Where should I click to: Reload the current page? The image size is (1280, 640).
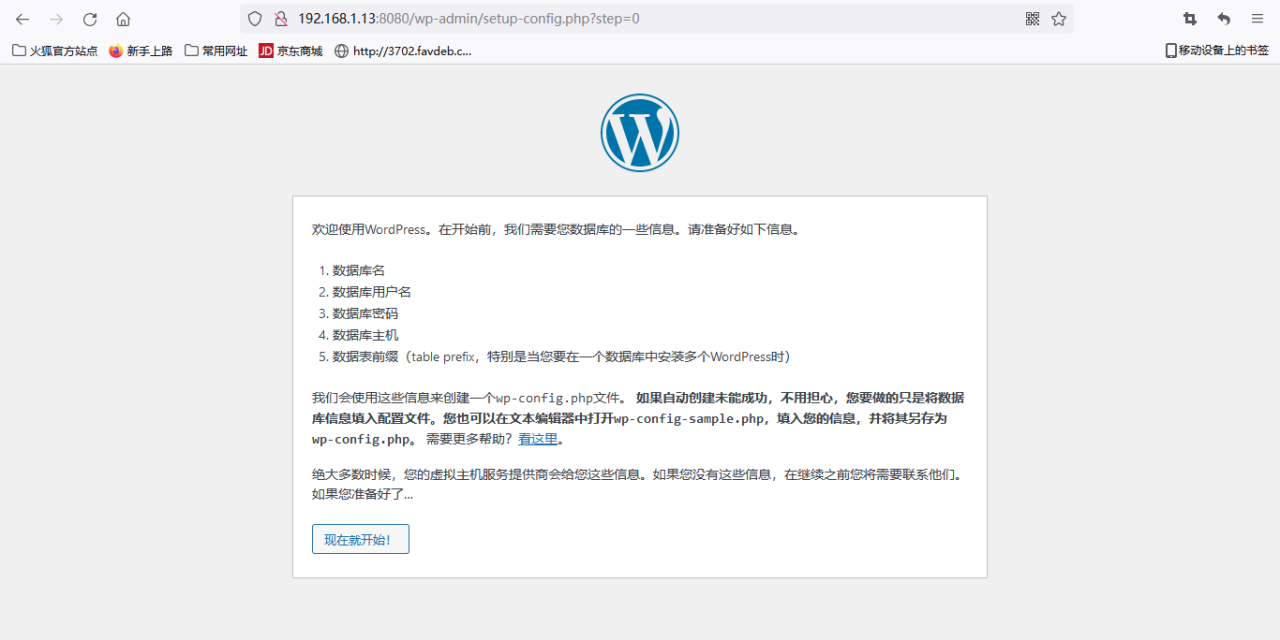(x=90, y=19)
